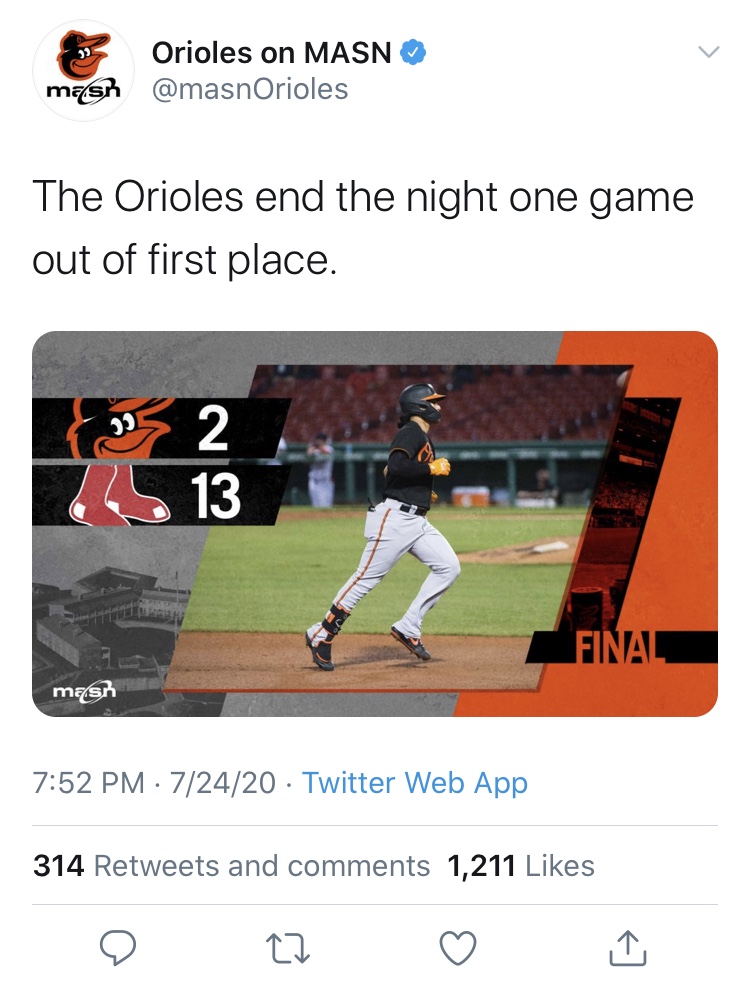Click the blue verified badge
Screen dimensions: 750x990
(414, 52)
